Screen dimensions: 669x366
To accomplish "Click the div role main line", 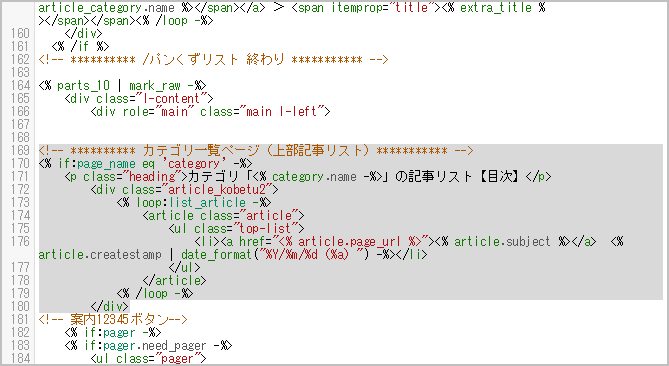I will coord(210,111).
